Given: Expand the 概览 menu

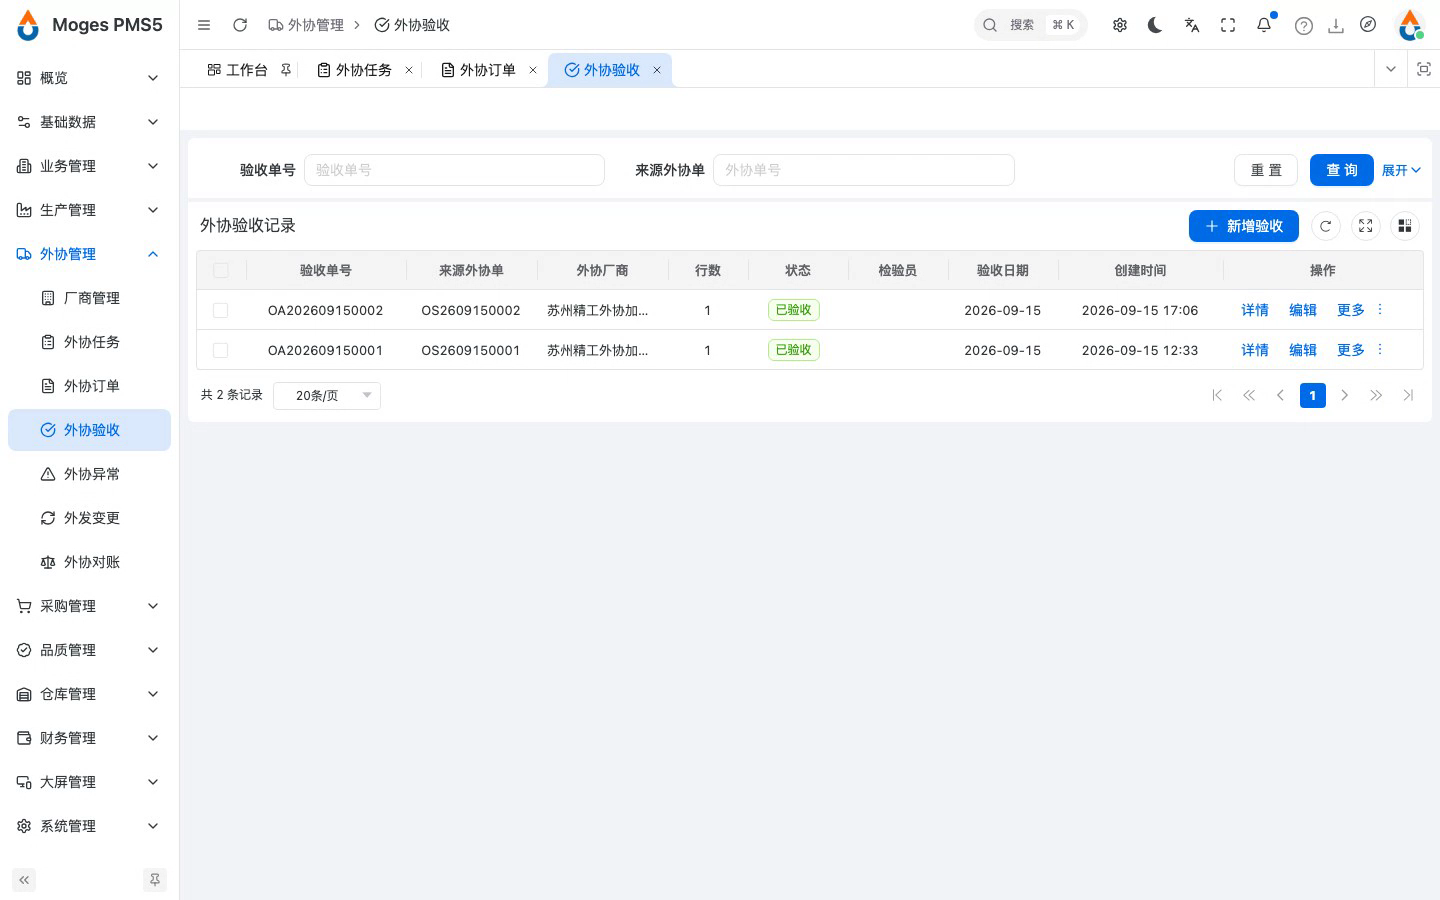Looking at the screenshot, I should [x=89, y=78].
